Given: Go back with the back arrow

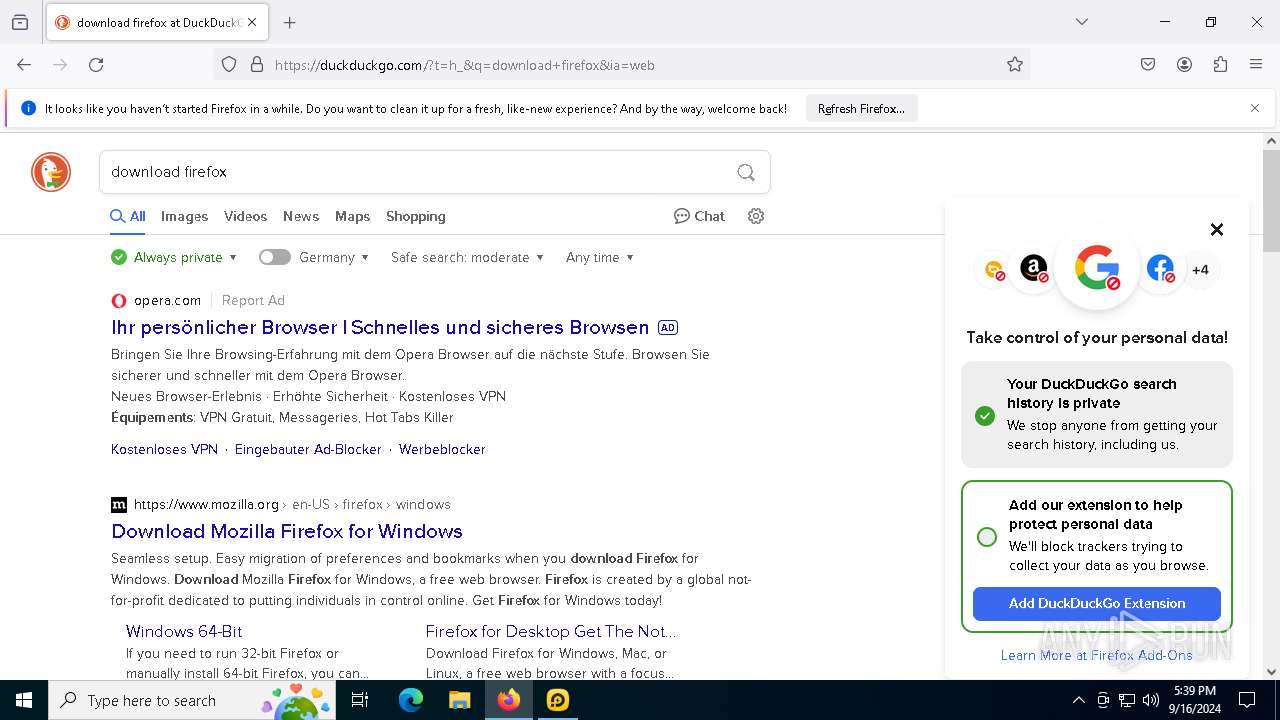Looking at the screenshot, I should [24, 65].
